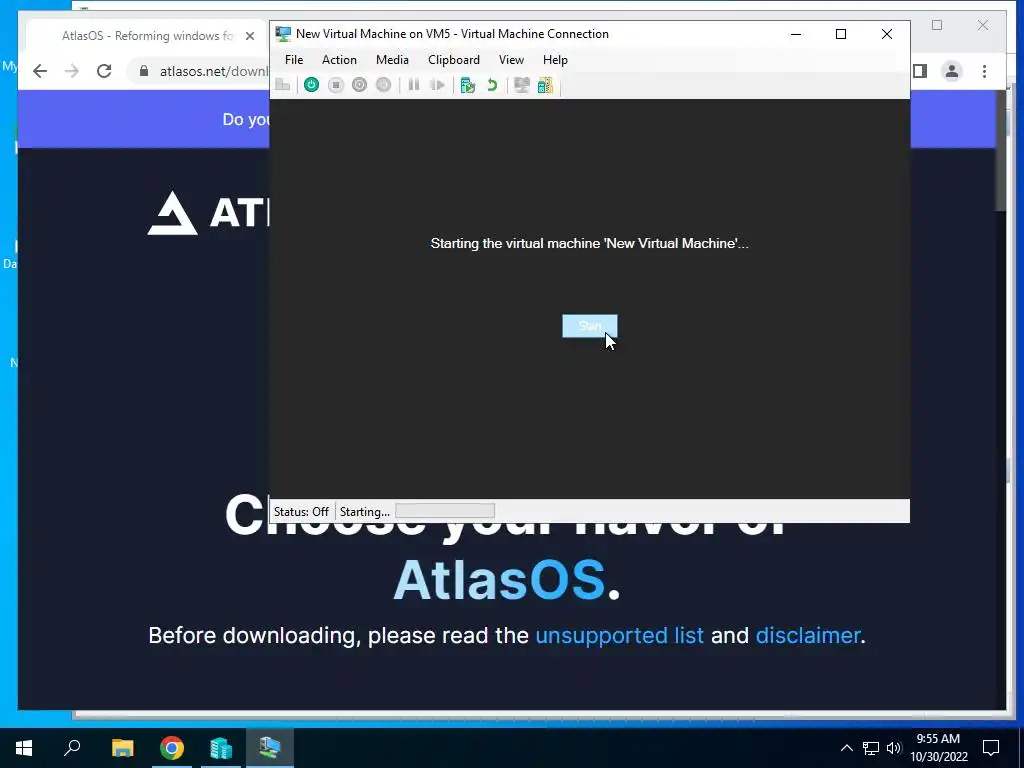Click 'Starting the virtual machine' message text
Image resolution: width=1024 pixels, height=768 pixels.
589,244
